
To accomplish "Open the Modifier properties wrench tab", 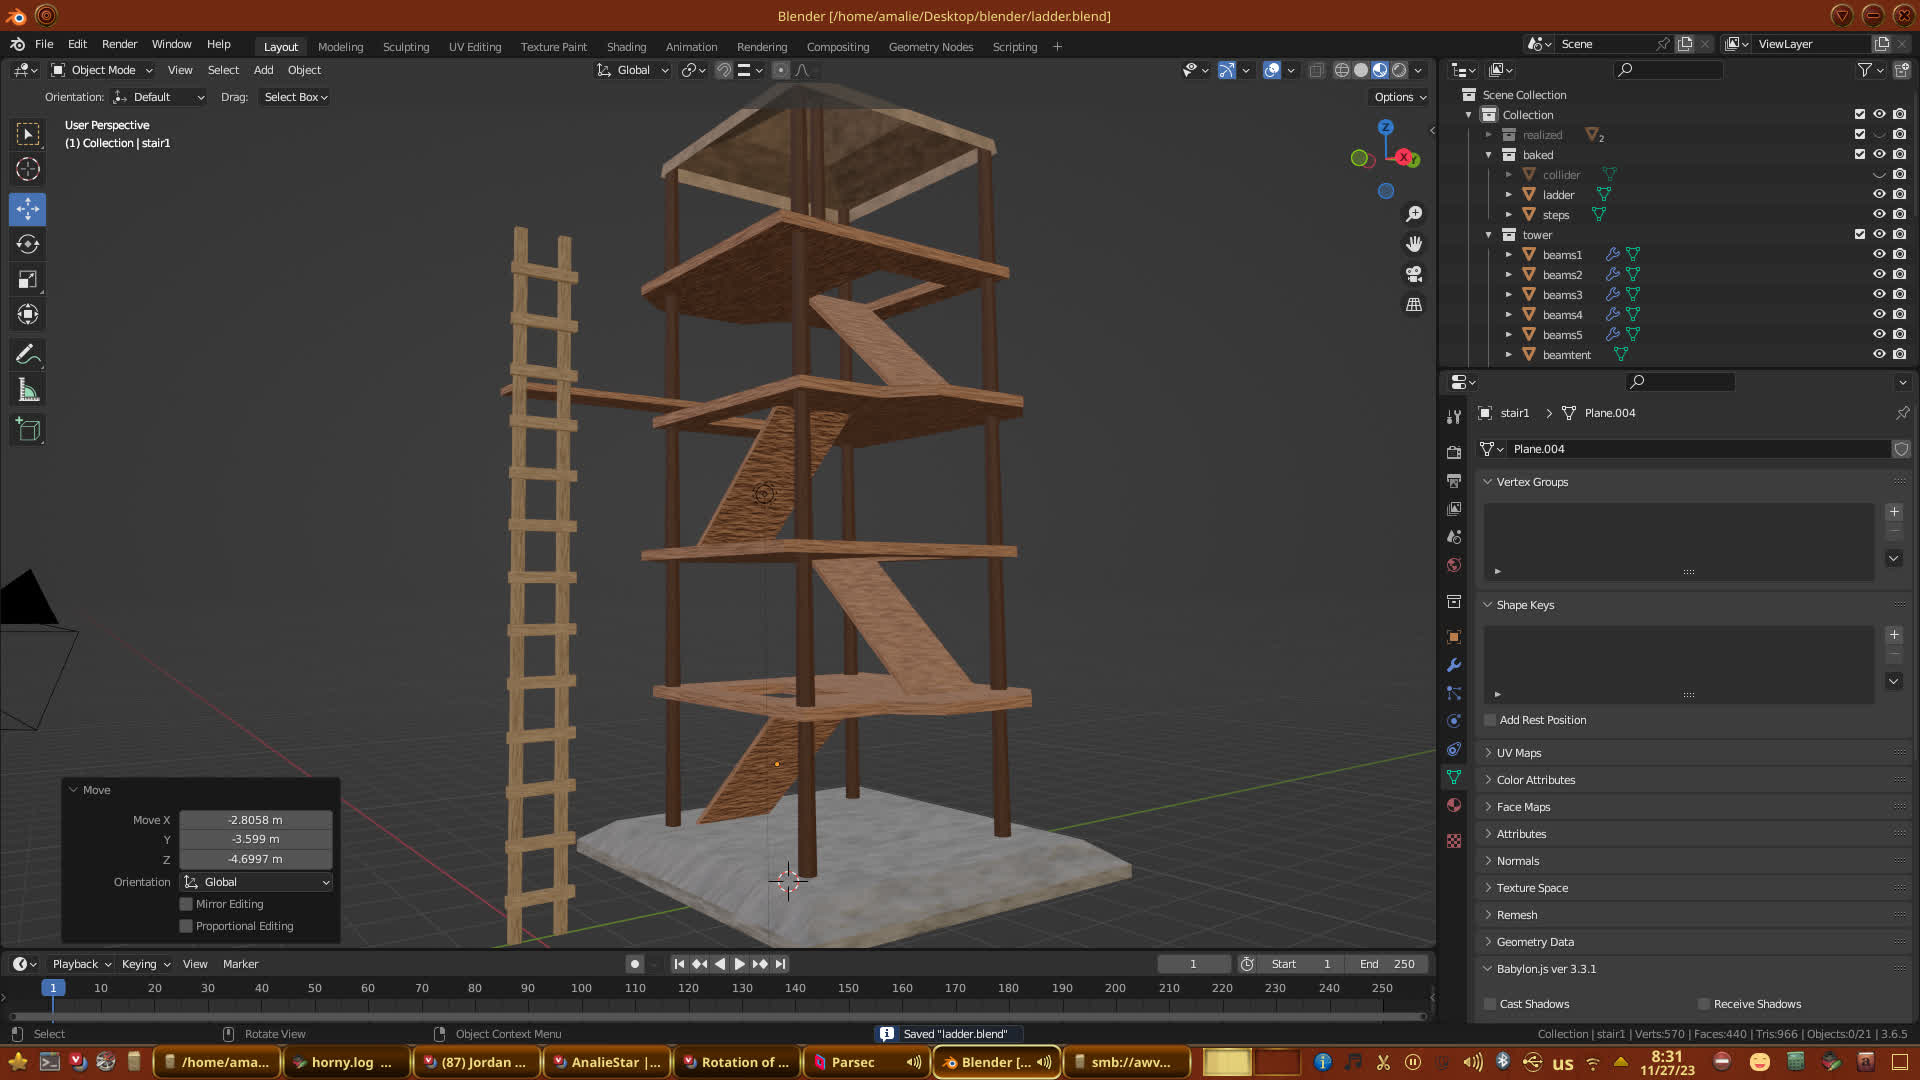I will click(1454, 665).
